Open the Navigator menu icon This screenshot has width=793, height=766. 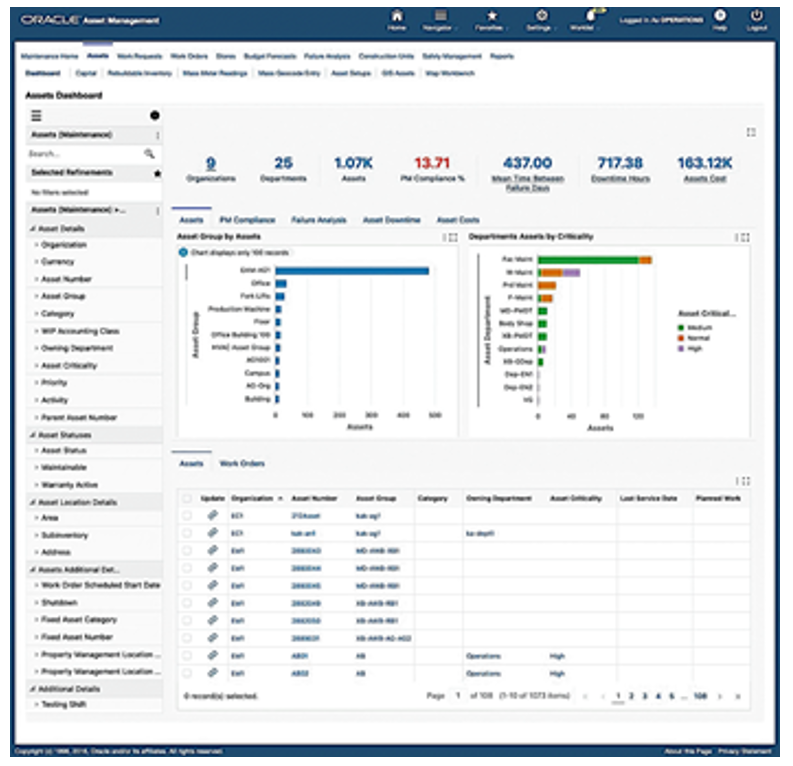point(440,15)
